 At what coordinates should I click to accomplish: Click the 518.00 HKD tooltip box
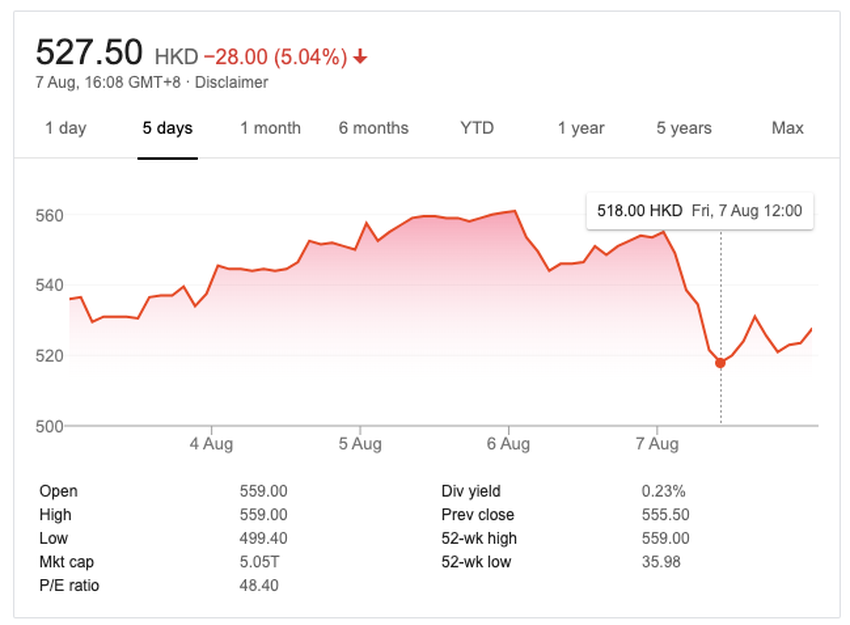pyautogui.click(x=699, y=211)
